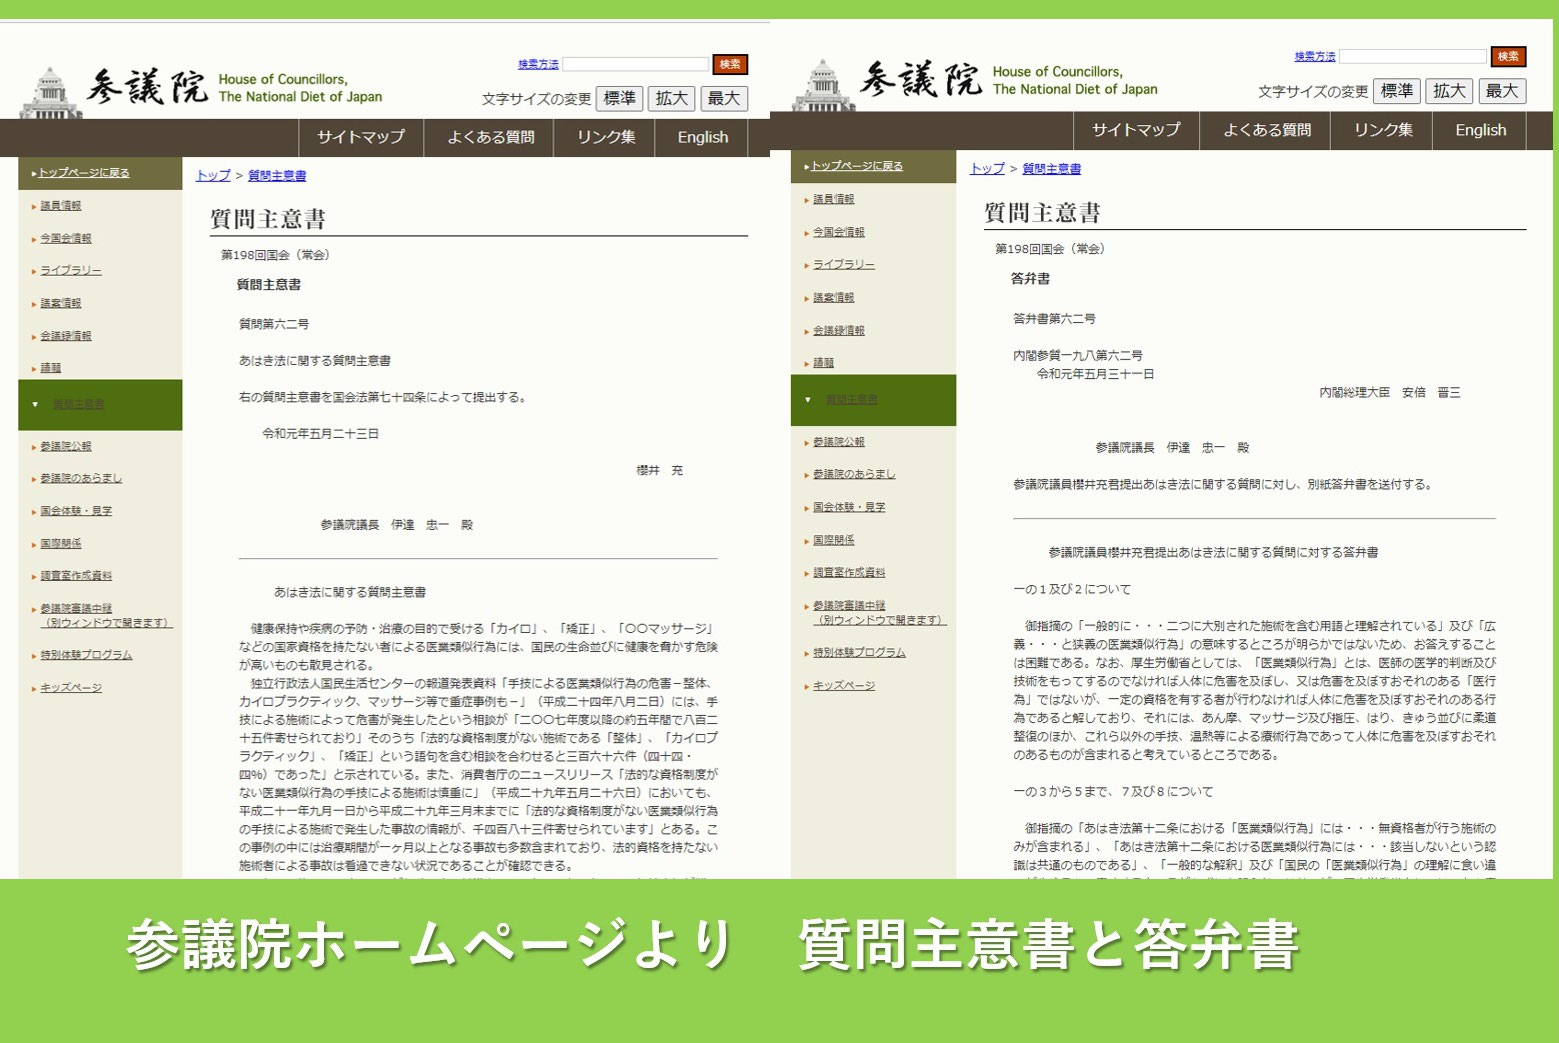Open 調査室作成資料 in the question page sidebar
The width and height of the screenshot is (1559, 1043).
click(76, 576)
